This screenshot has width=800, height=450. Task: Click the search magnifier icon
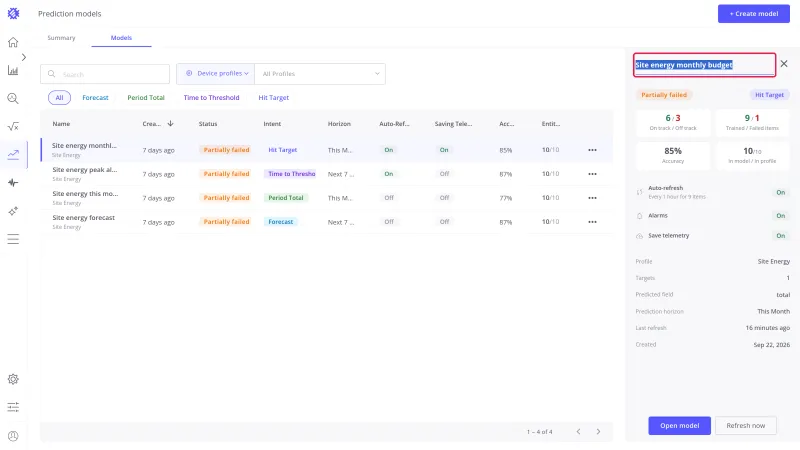pos(52,74)
